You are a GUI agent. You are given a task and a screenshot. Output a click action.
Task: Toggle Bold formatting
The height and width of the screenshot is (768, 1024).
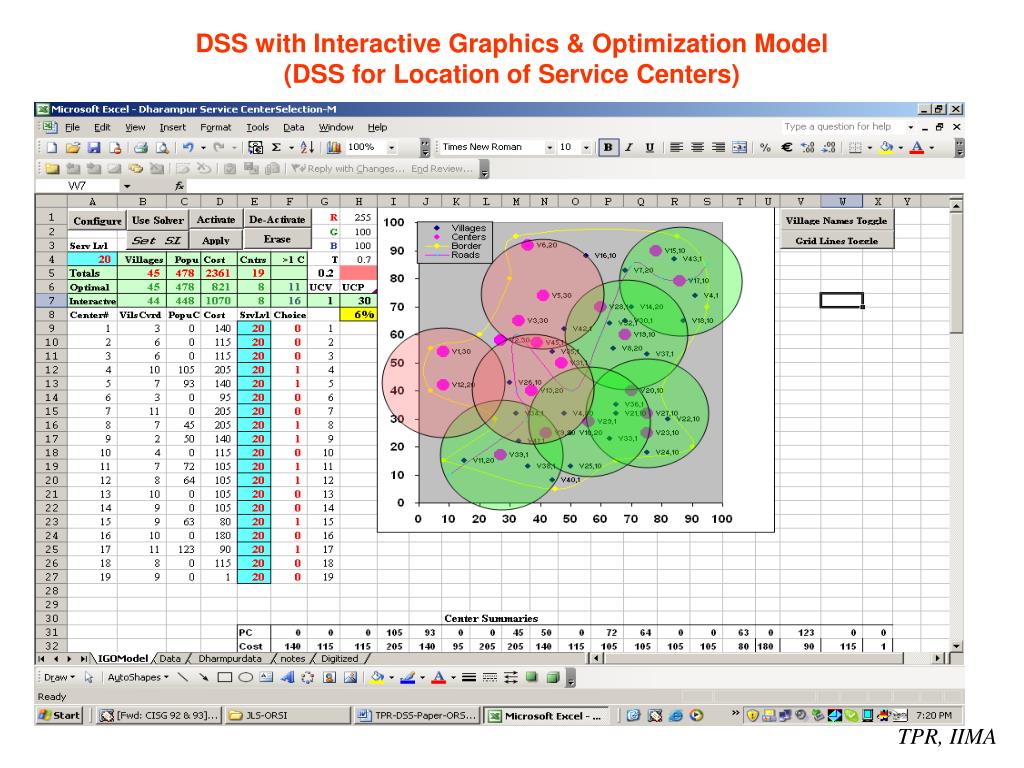point(608,148)
